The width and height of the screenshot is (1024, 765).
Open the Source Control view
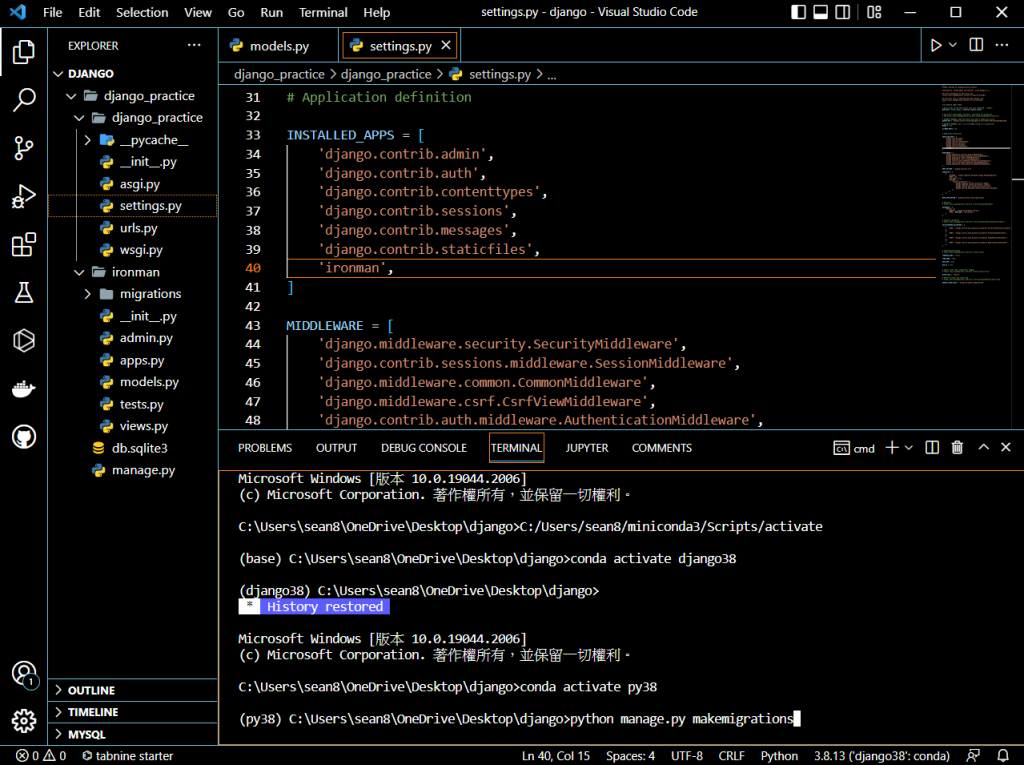pos(24,149)
